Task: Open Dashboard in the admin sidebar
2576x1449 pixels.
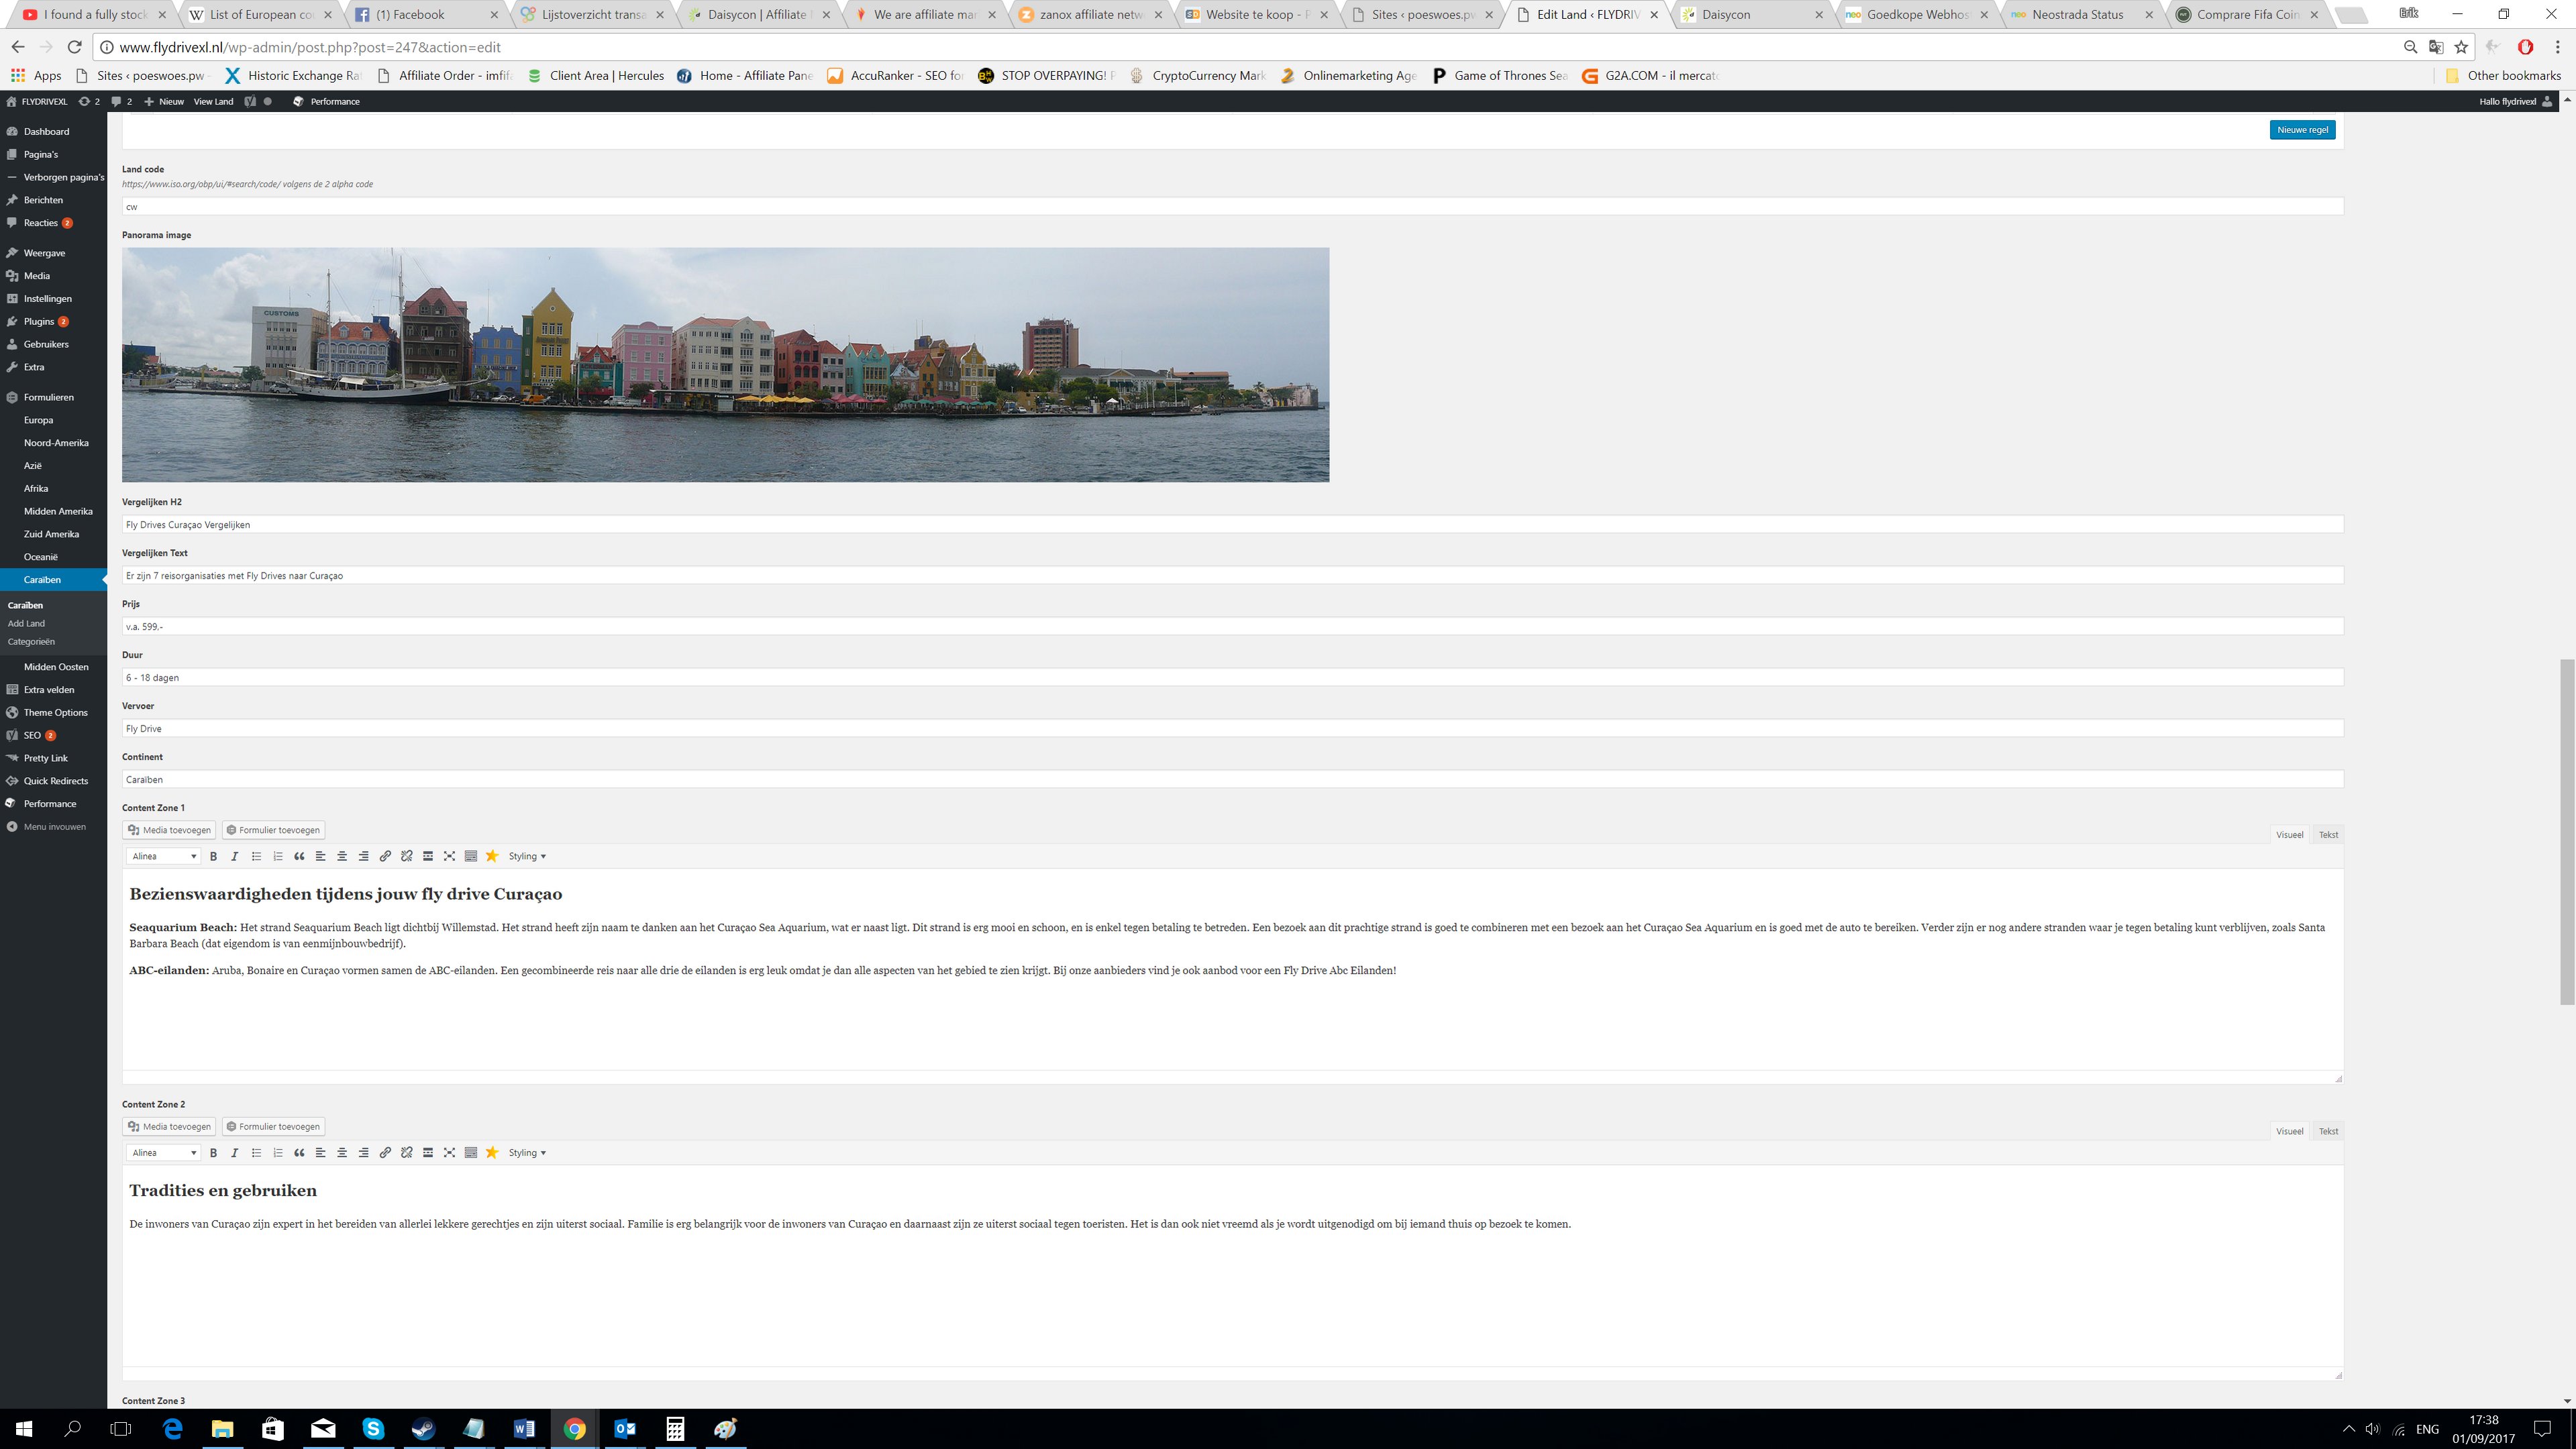Action: pos(46,131)
